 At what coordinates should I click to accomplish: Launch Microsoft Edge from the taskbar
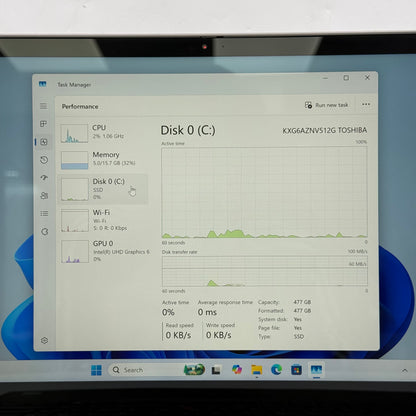[276, 369]
